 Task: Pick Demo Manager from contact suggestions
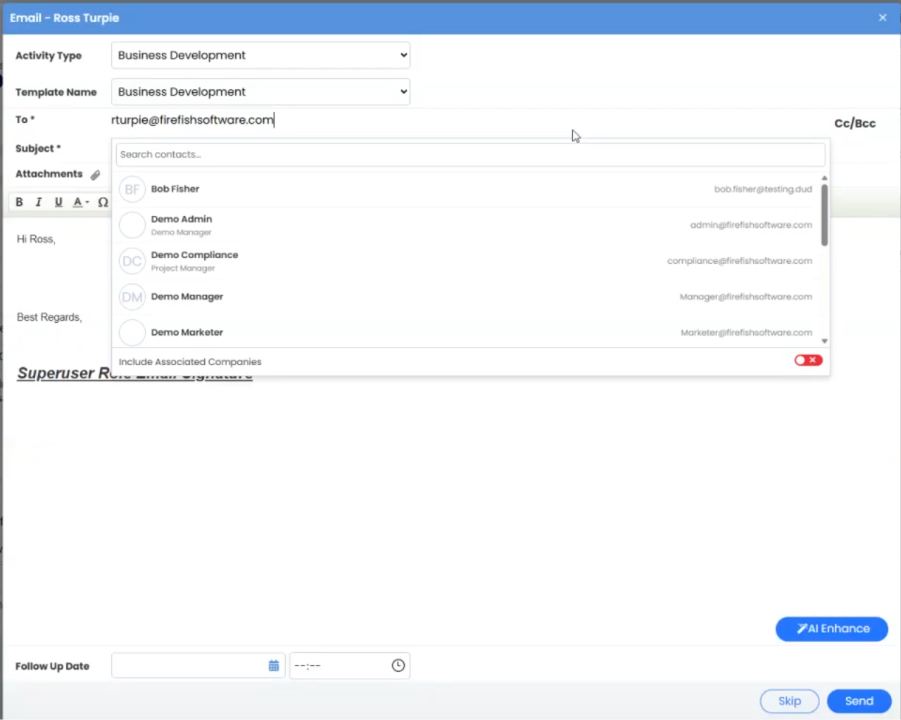coord(187,297)
